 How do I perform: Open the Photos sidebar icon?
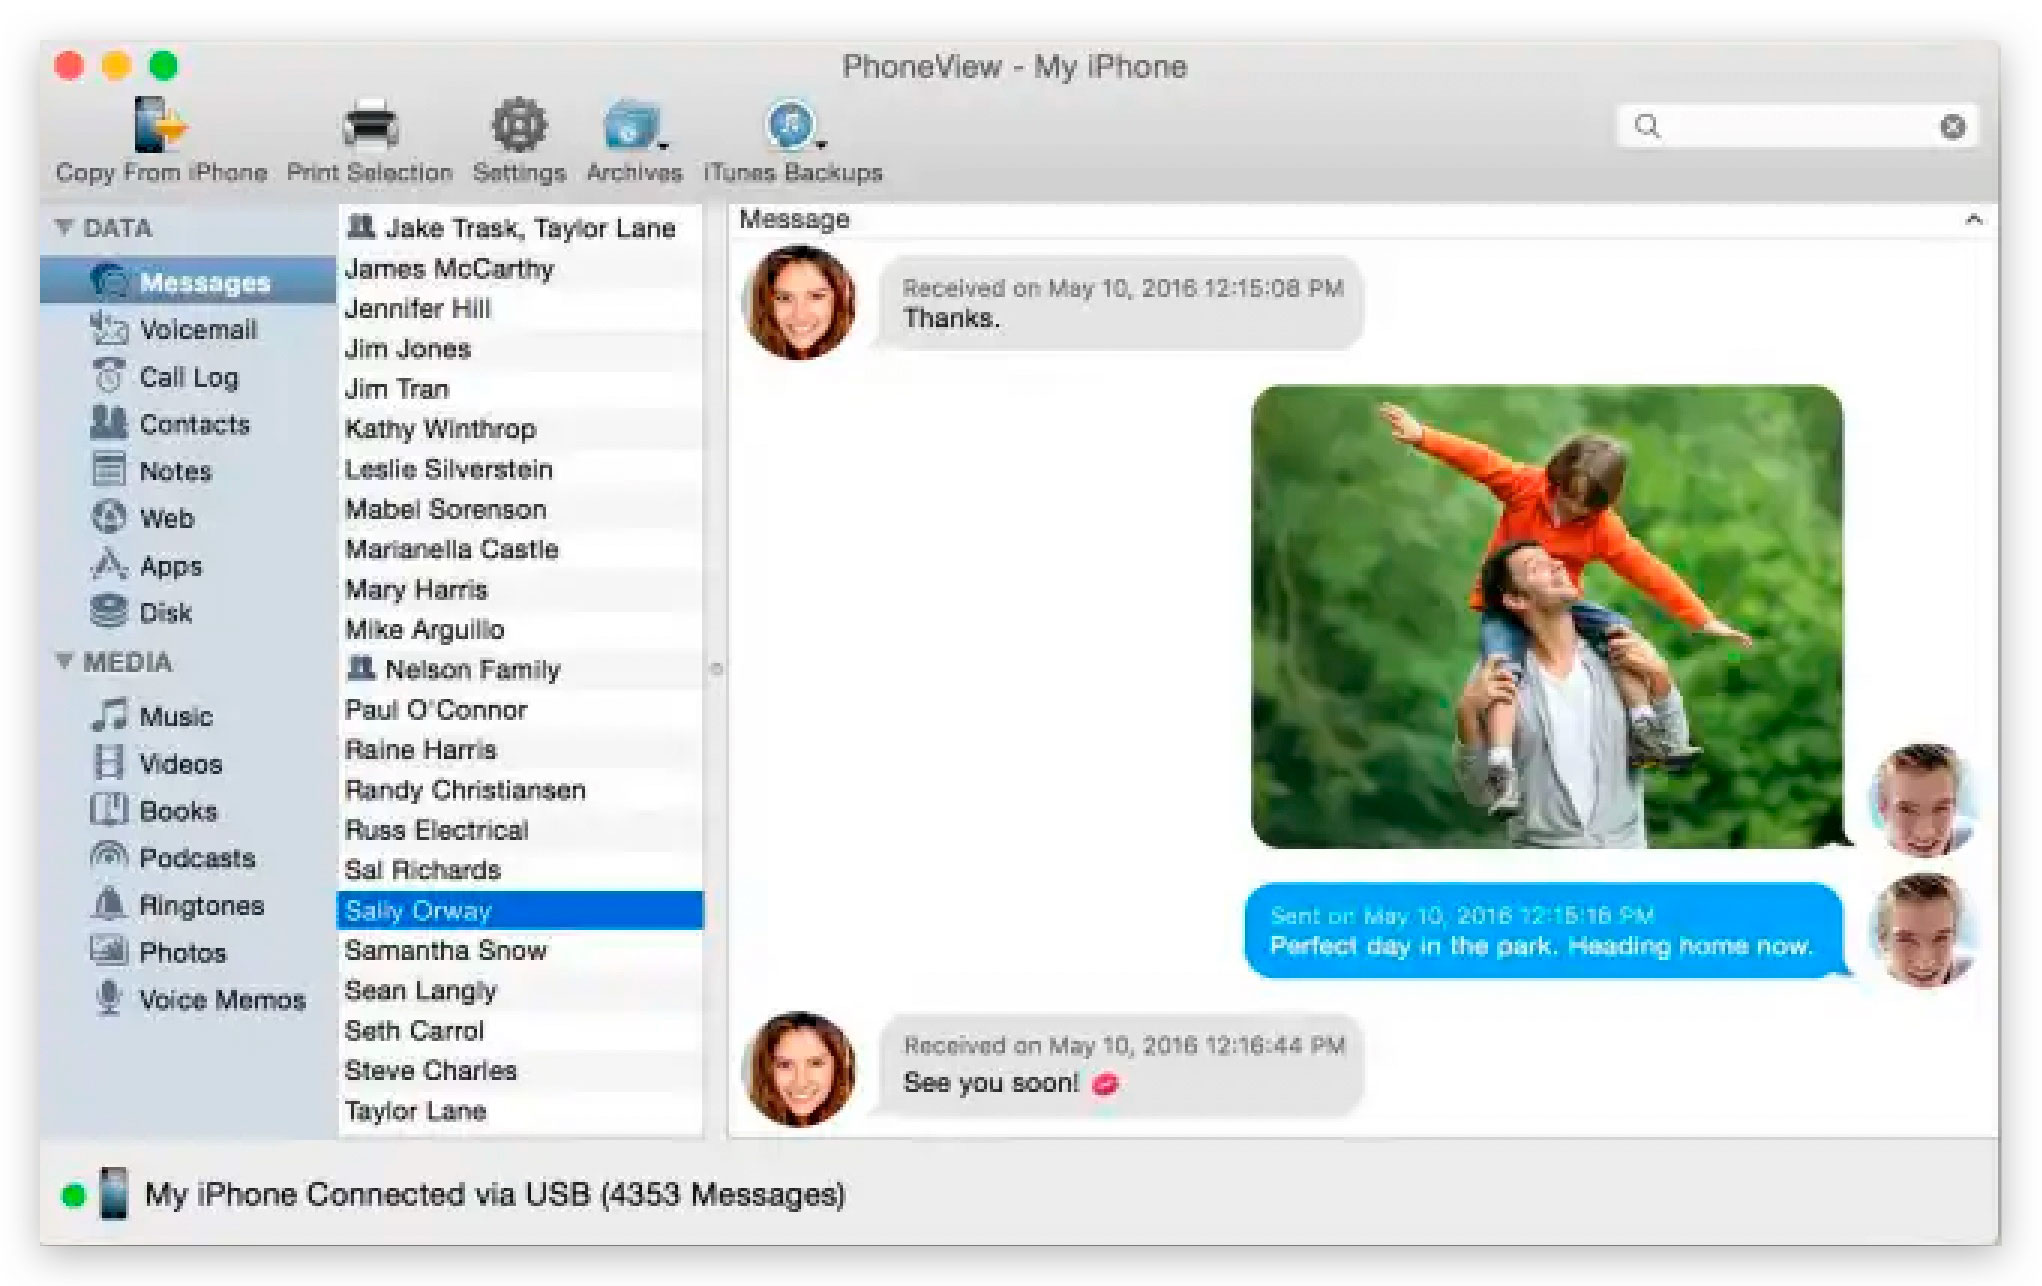tap(109, 950)
